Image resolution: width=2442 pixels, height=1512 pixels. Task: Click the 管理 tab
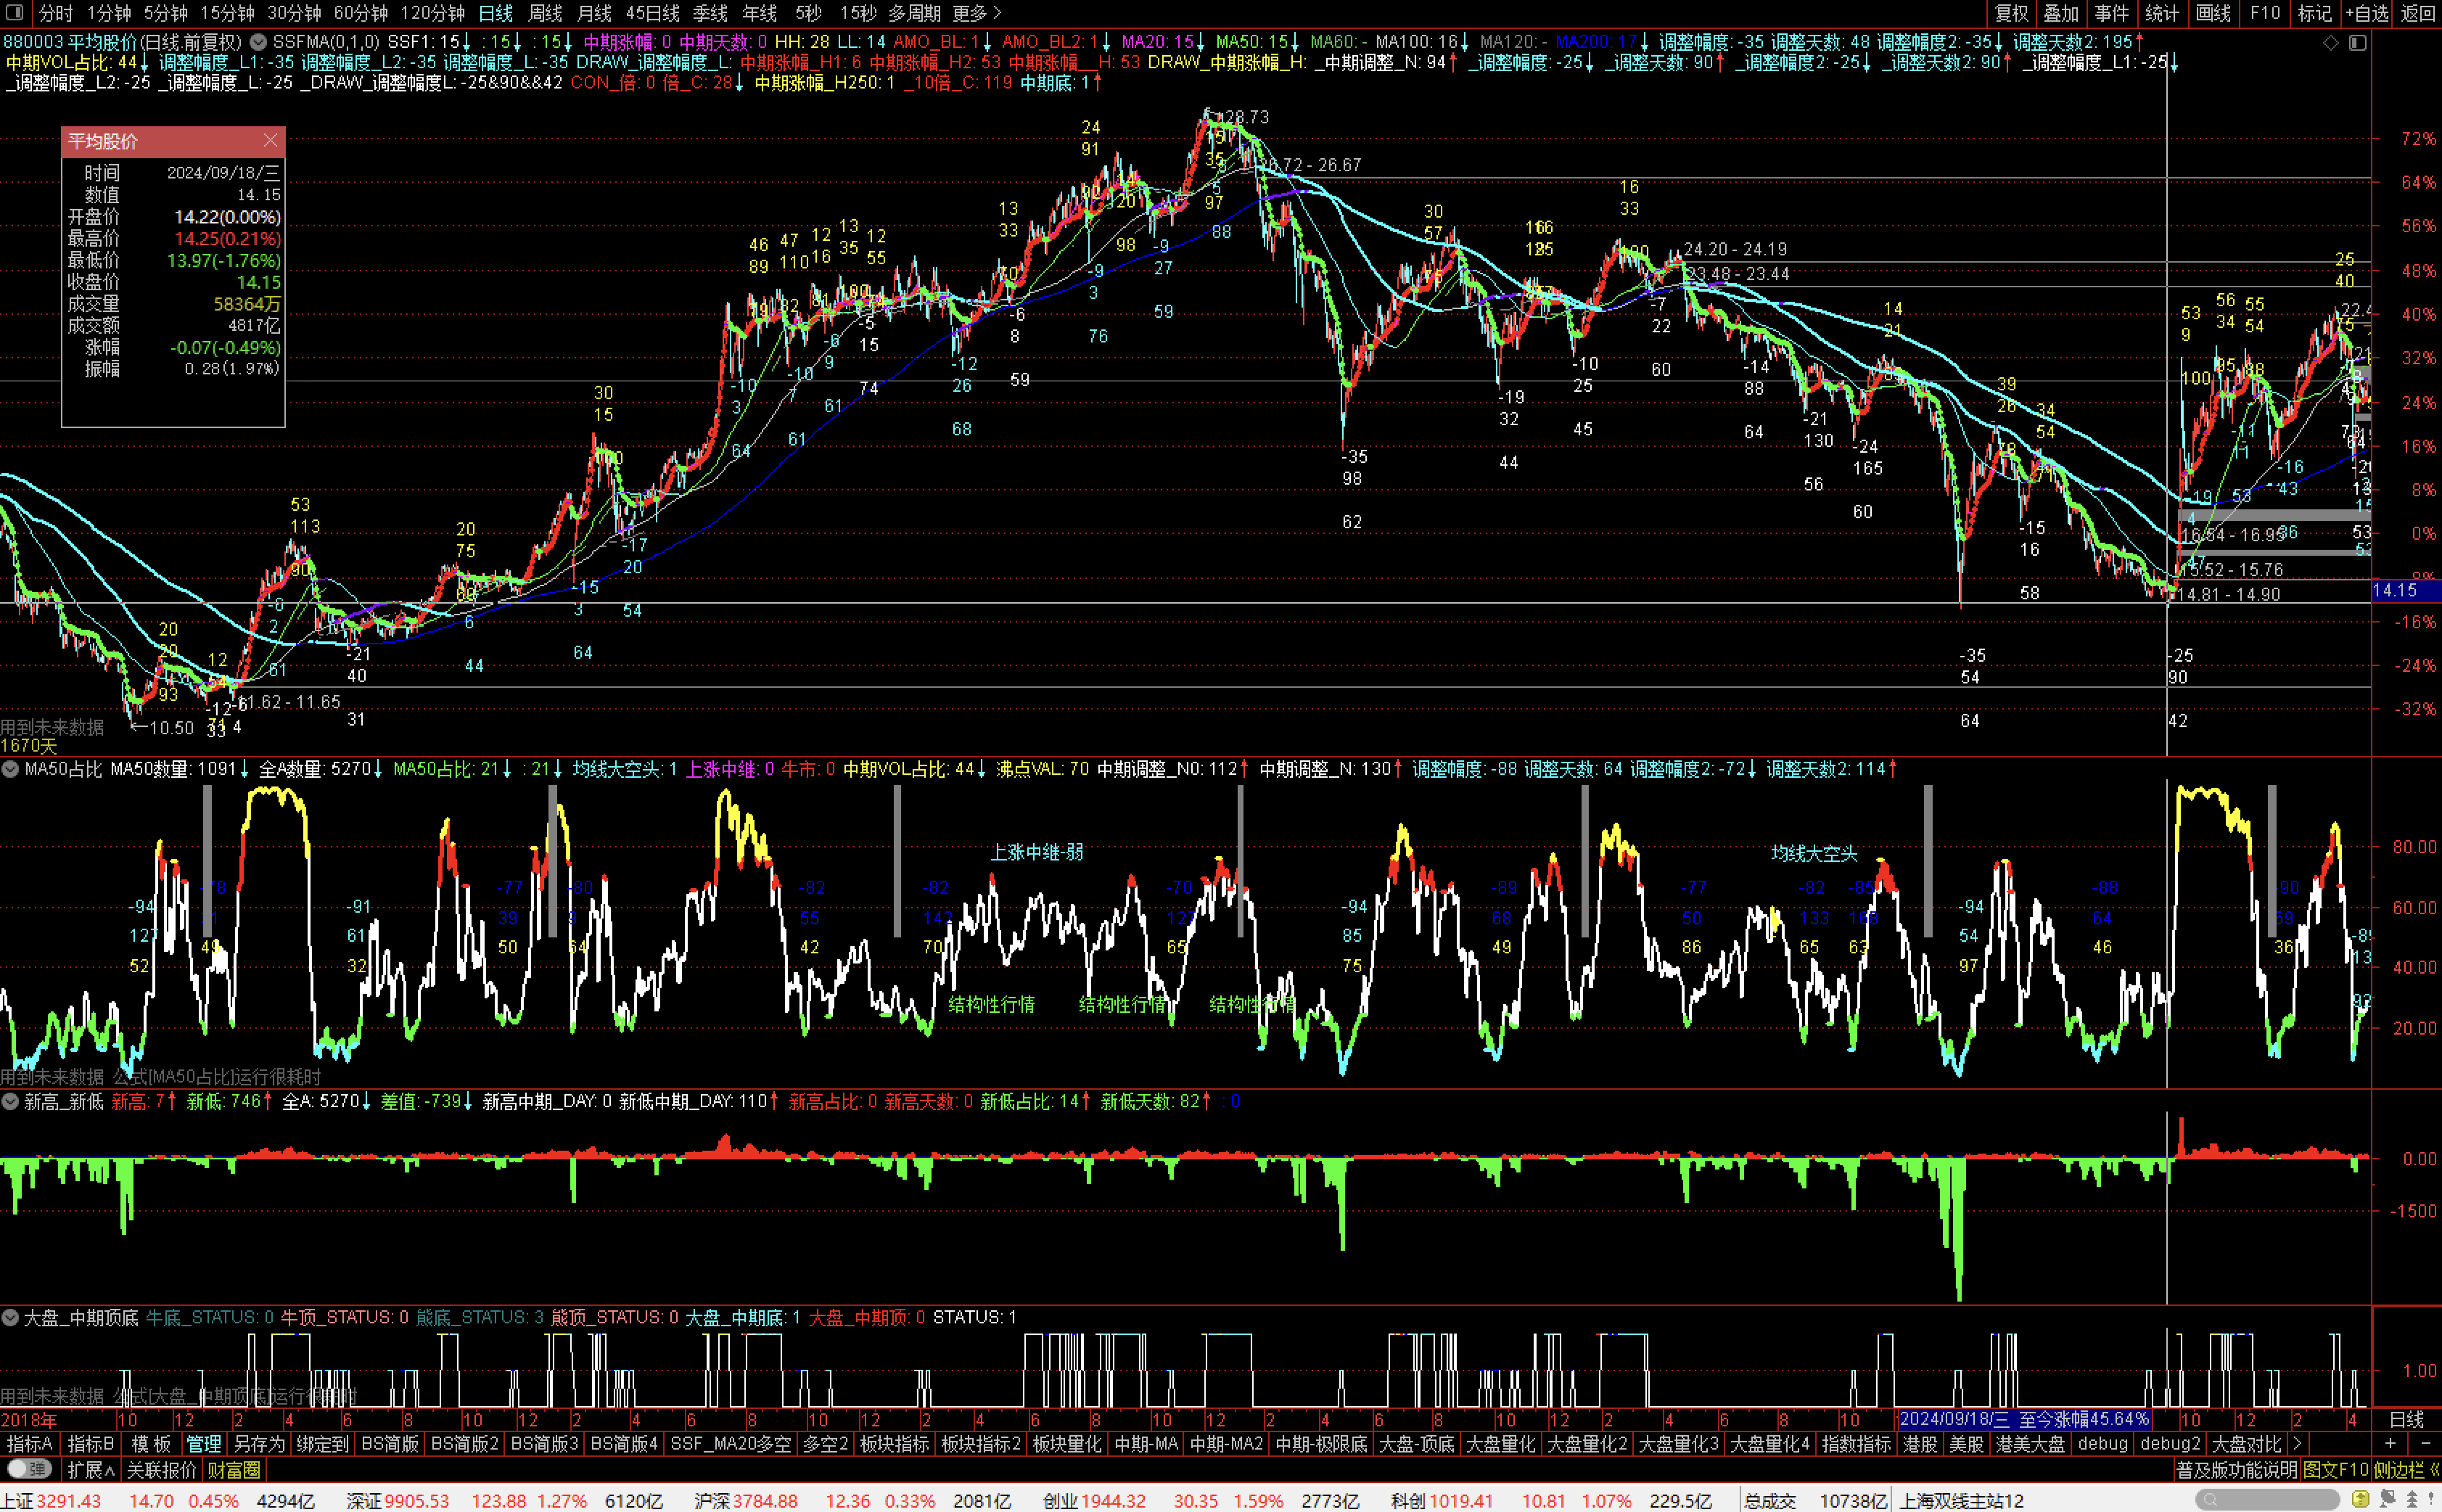pos(204,1443)
